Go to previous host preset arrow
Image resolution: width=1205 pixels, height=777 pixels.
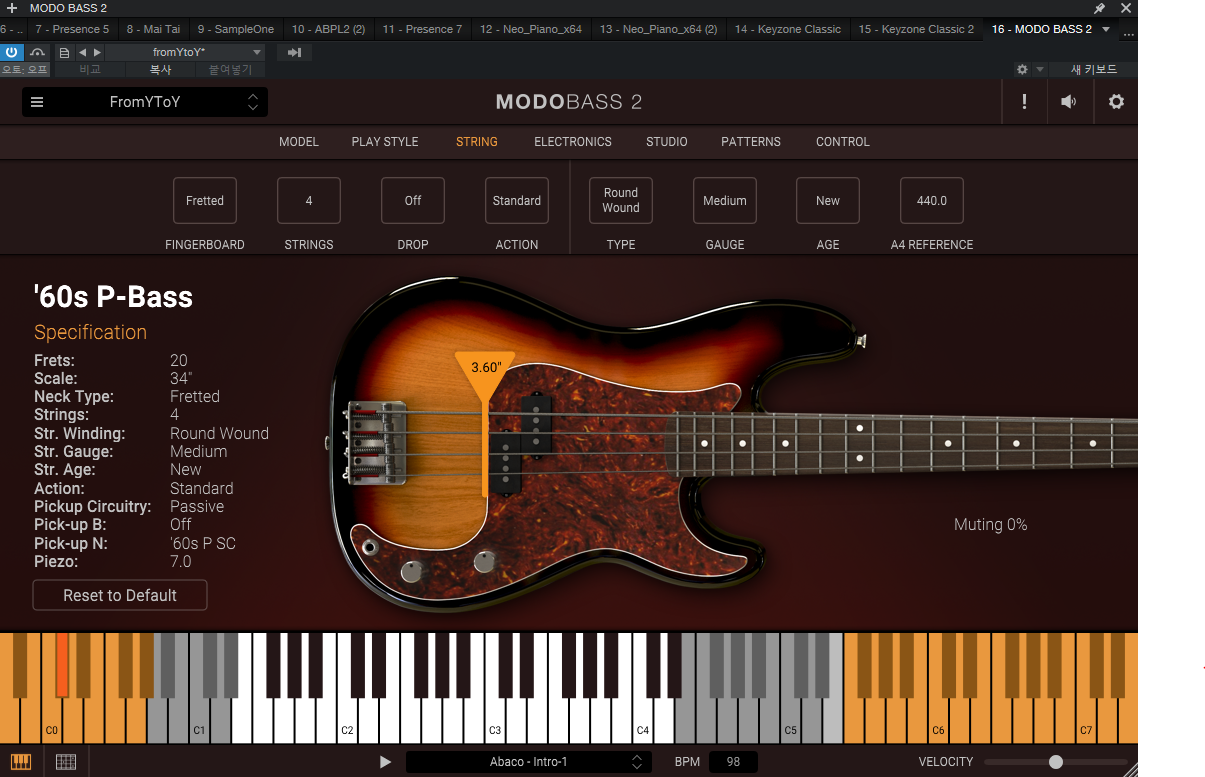[x=82, y=52]
